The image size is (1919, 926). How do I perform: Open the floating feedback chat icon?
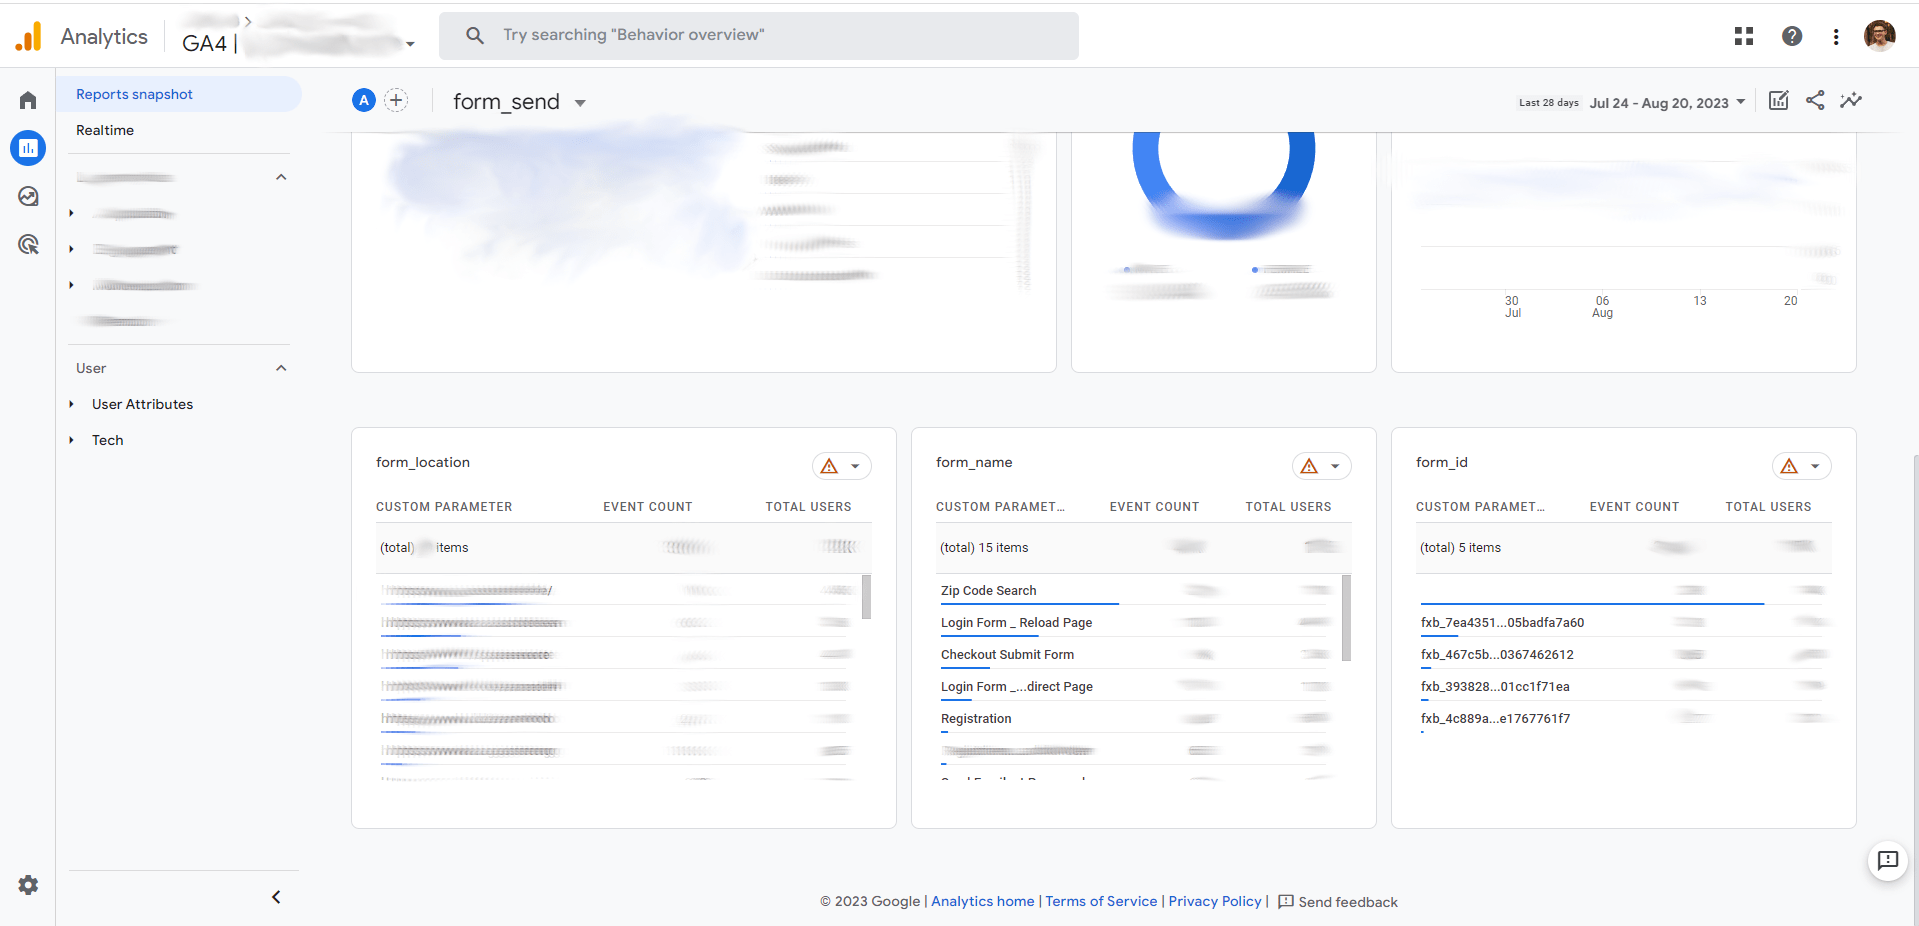point(1888,860)
